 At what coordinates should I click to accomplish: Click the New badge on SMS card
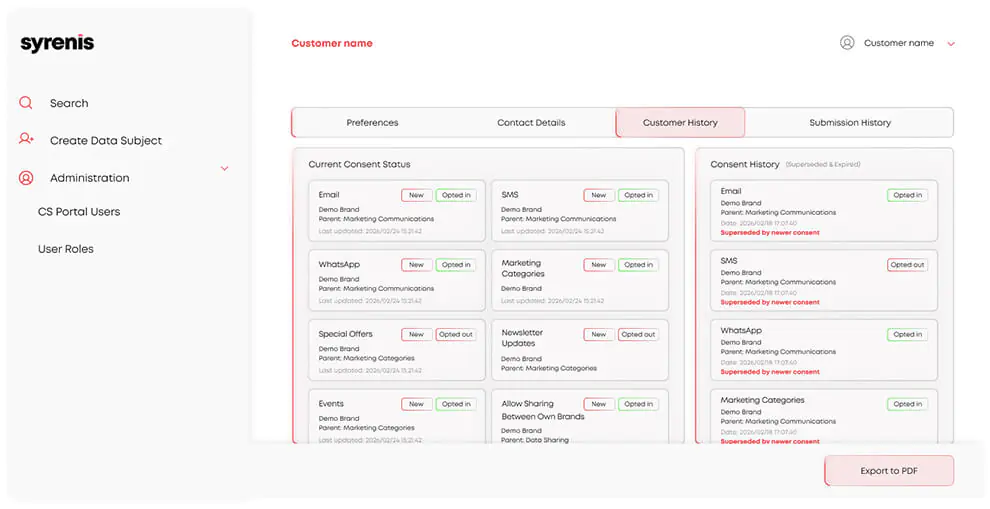599,195
